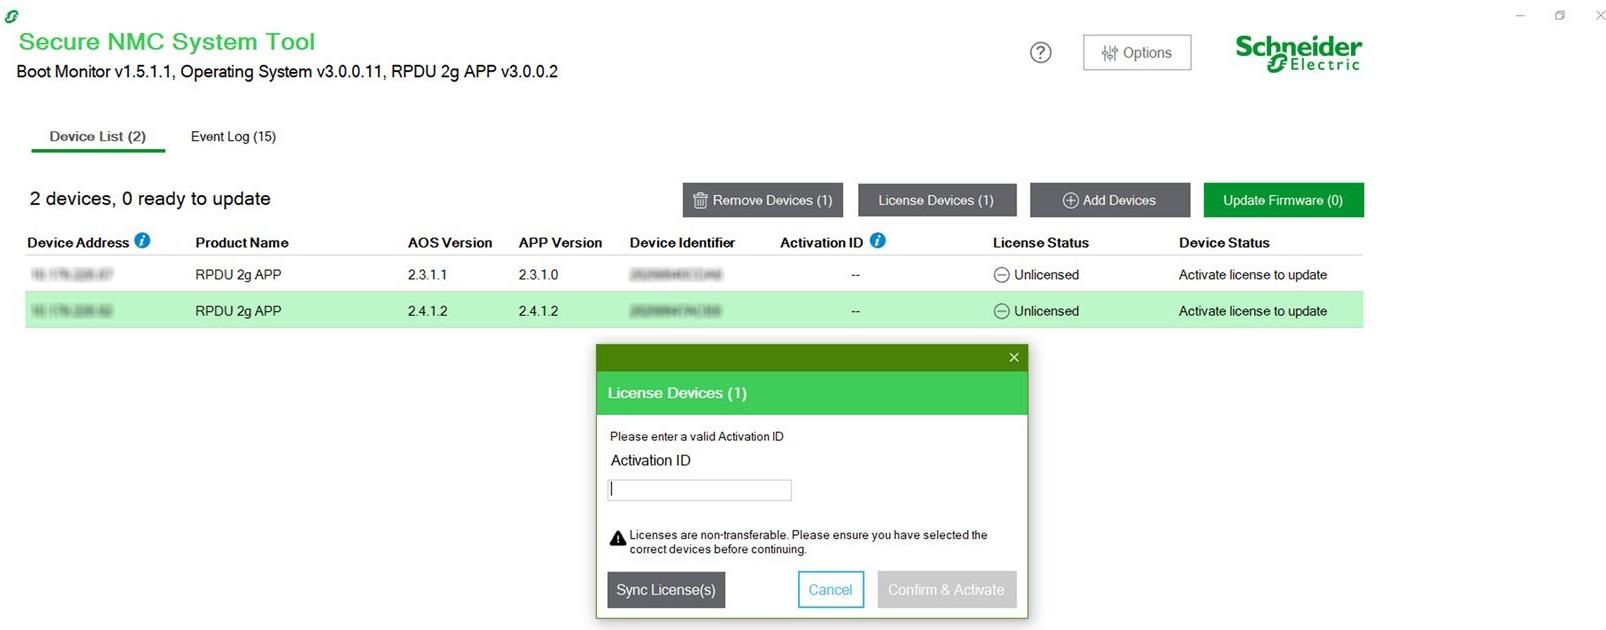Click the Sync License(s) button
Image resolution: width=1606 pixels, height=630 pixels.
(x=666, y=590)
